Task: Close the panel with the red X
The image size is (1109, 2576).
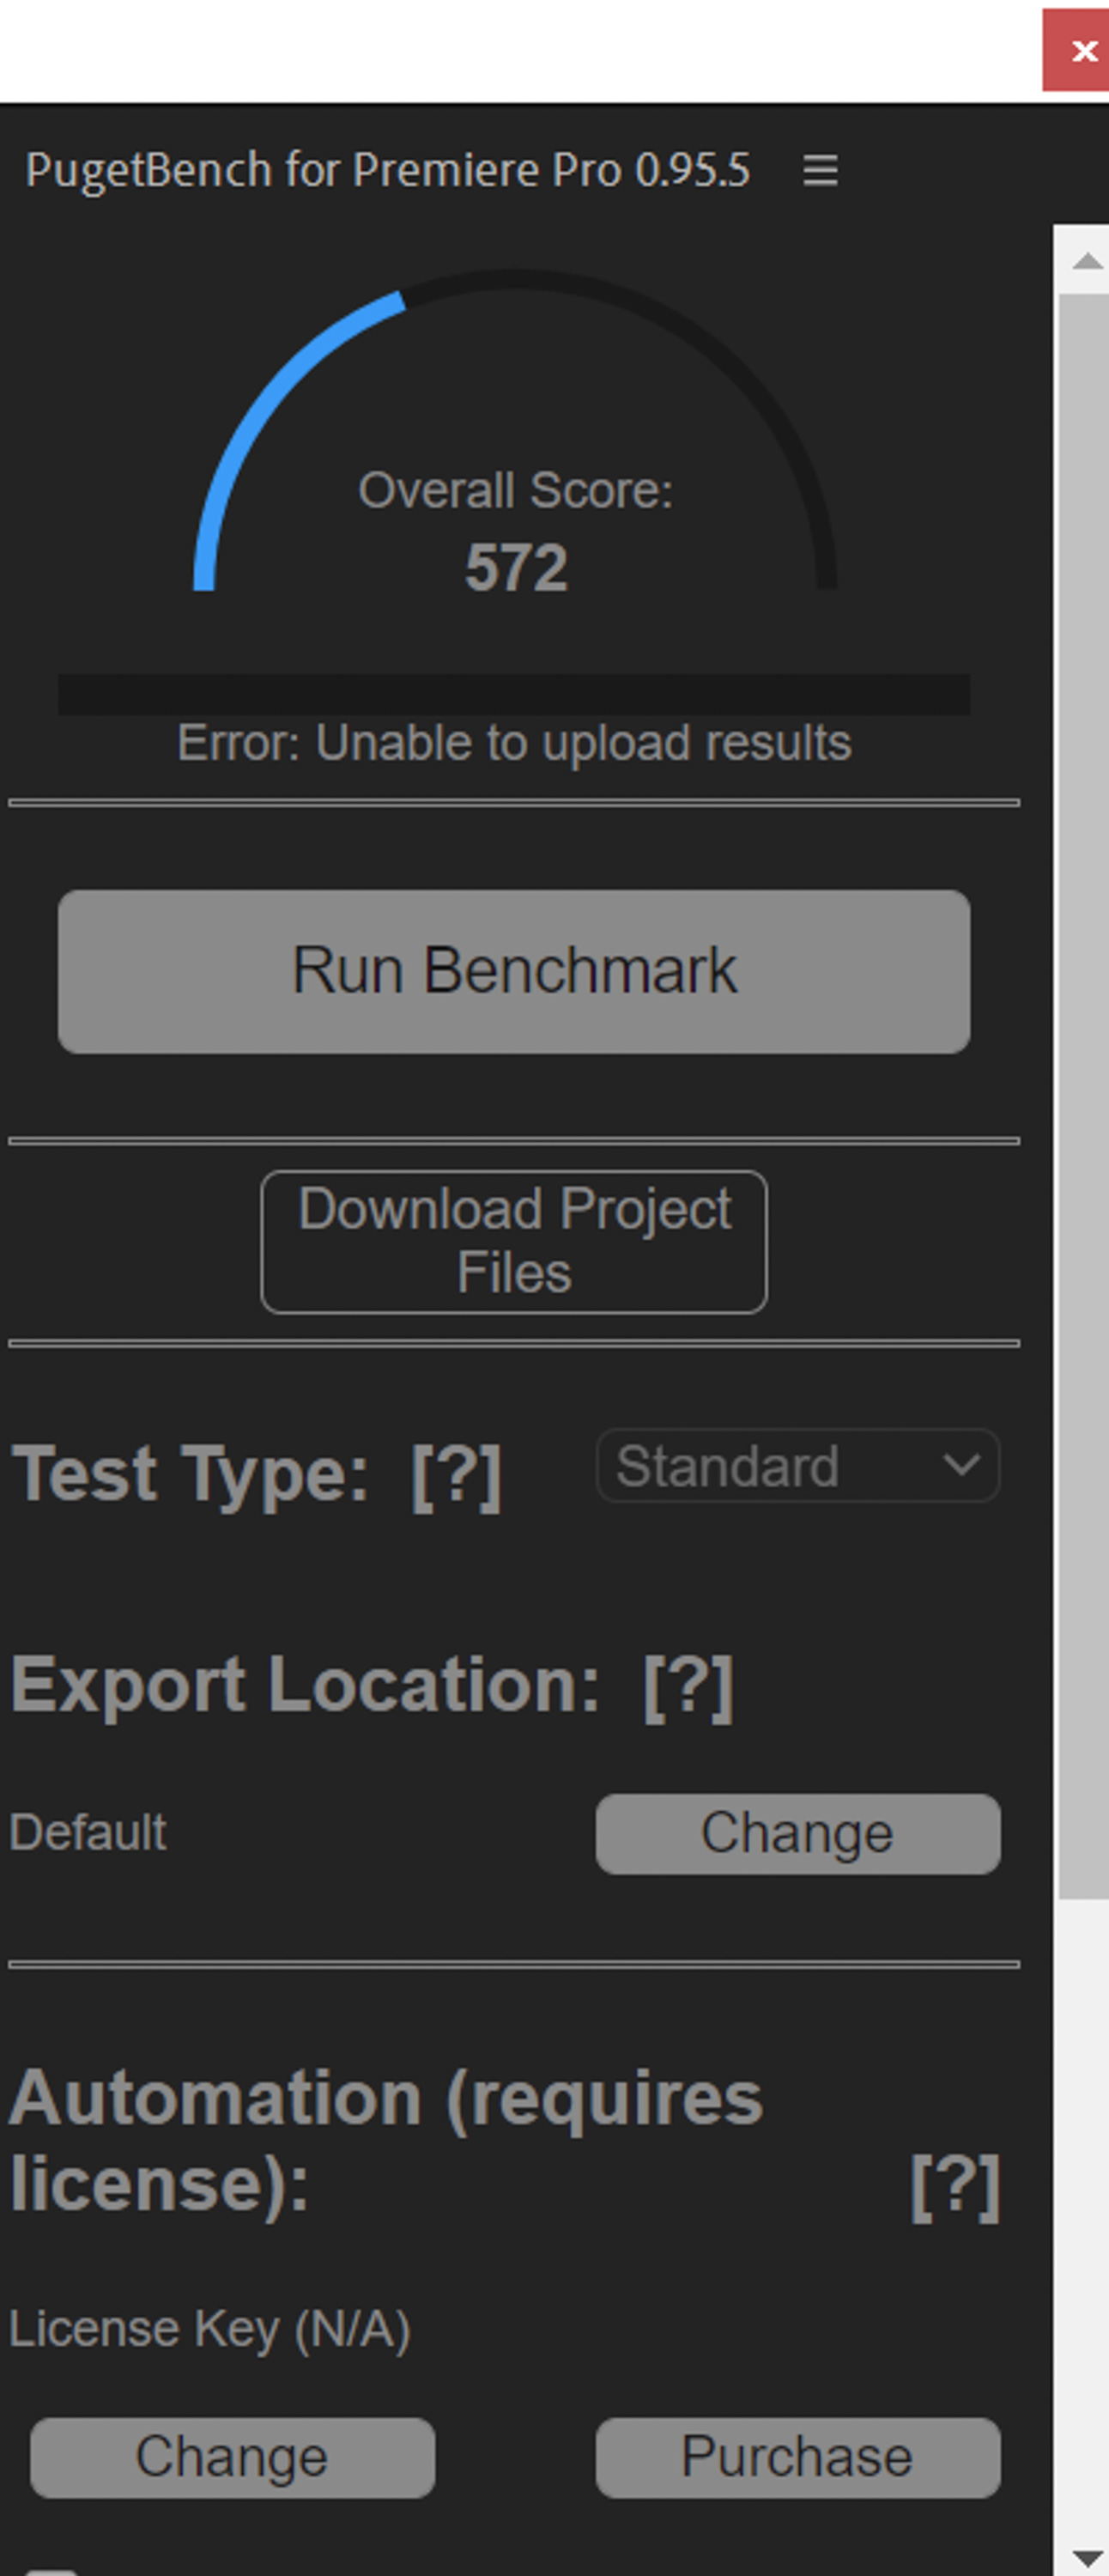Action: (1078, 50)
